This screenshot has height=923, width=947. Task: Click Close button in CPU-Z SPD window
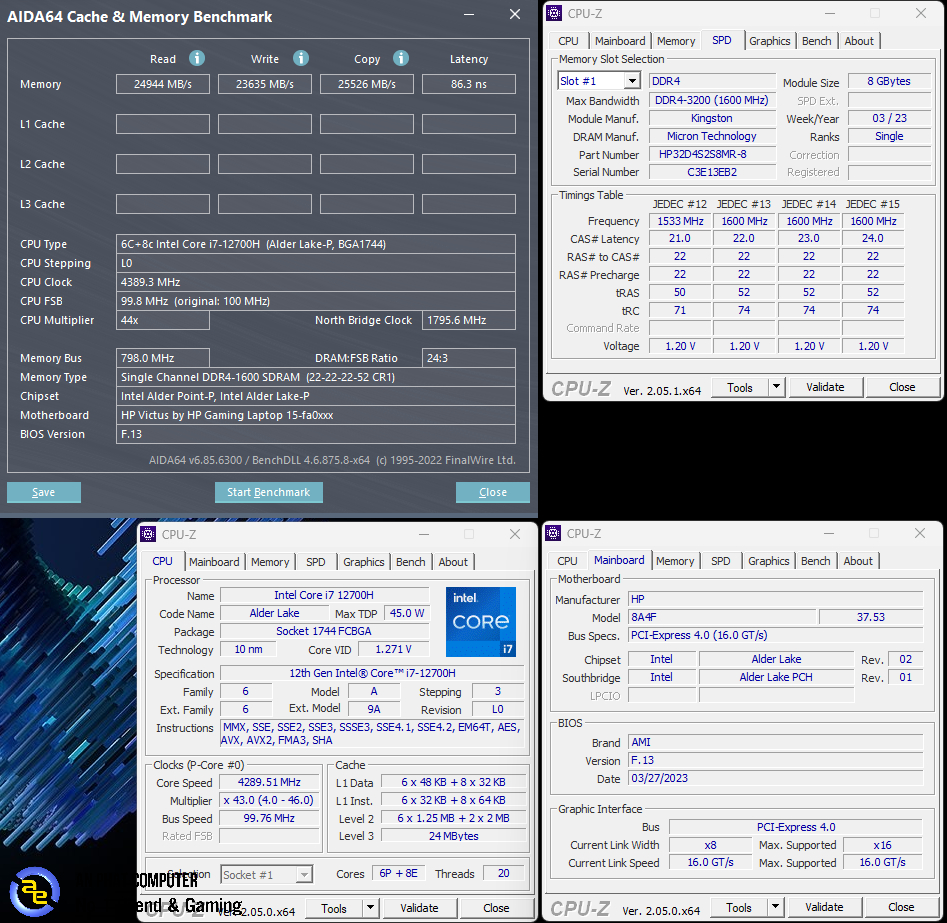902,387
